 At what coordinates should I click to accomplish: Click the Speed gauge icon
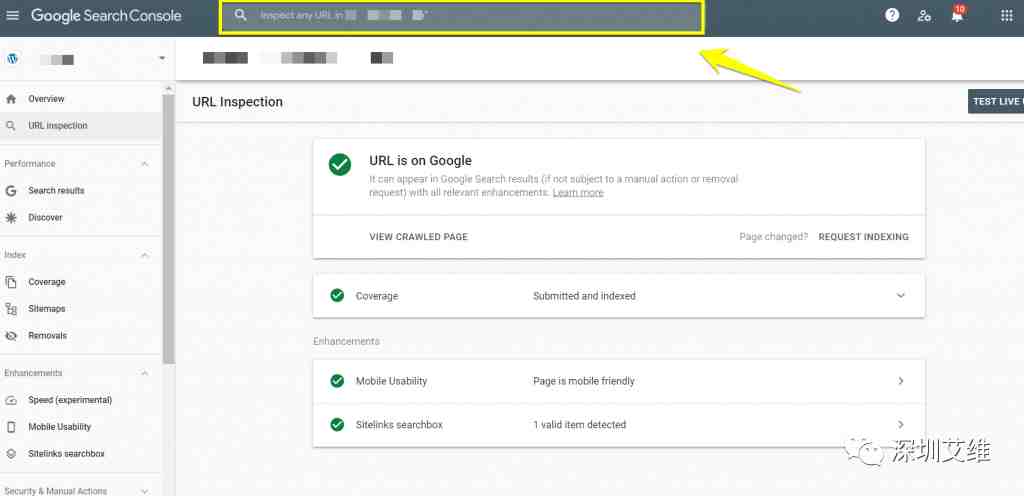pos(10,400)
